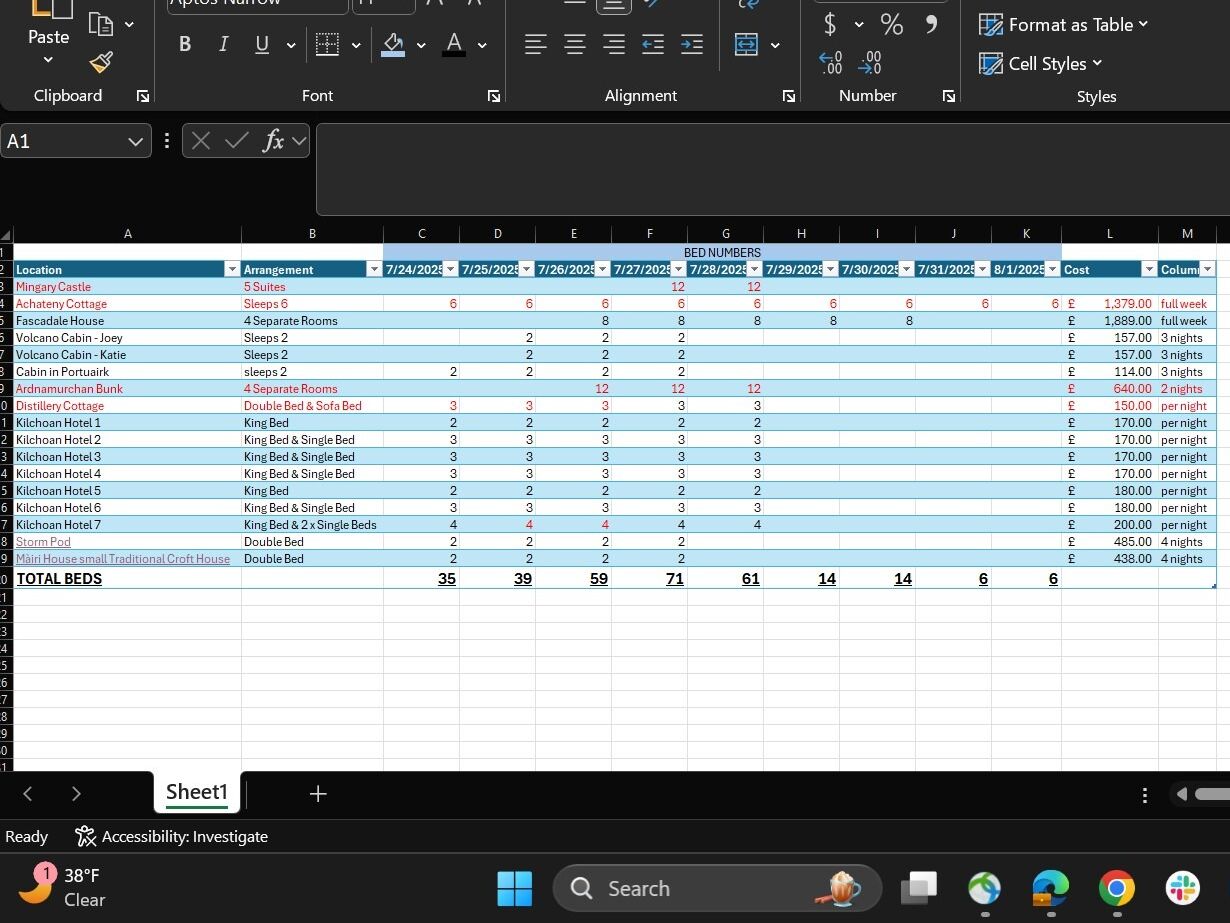Open Slack from the taskbar
The image size is (1230, 923).
pos(1183,888)
